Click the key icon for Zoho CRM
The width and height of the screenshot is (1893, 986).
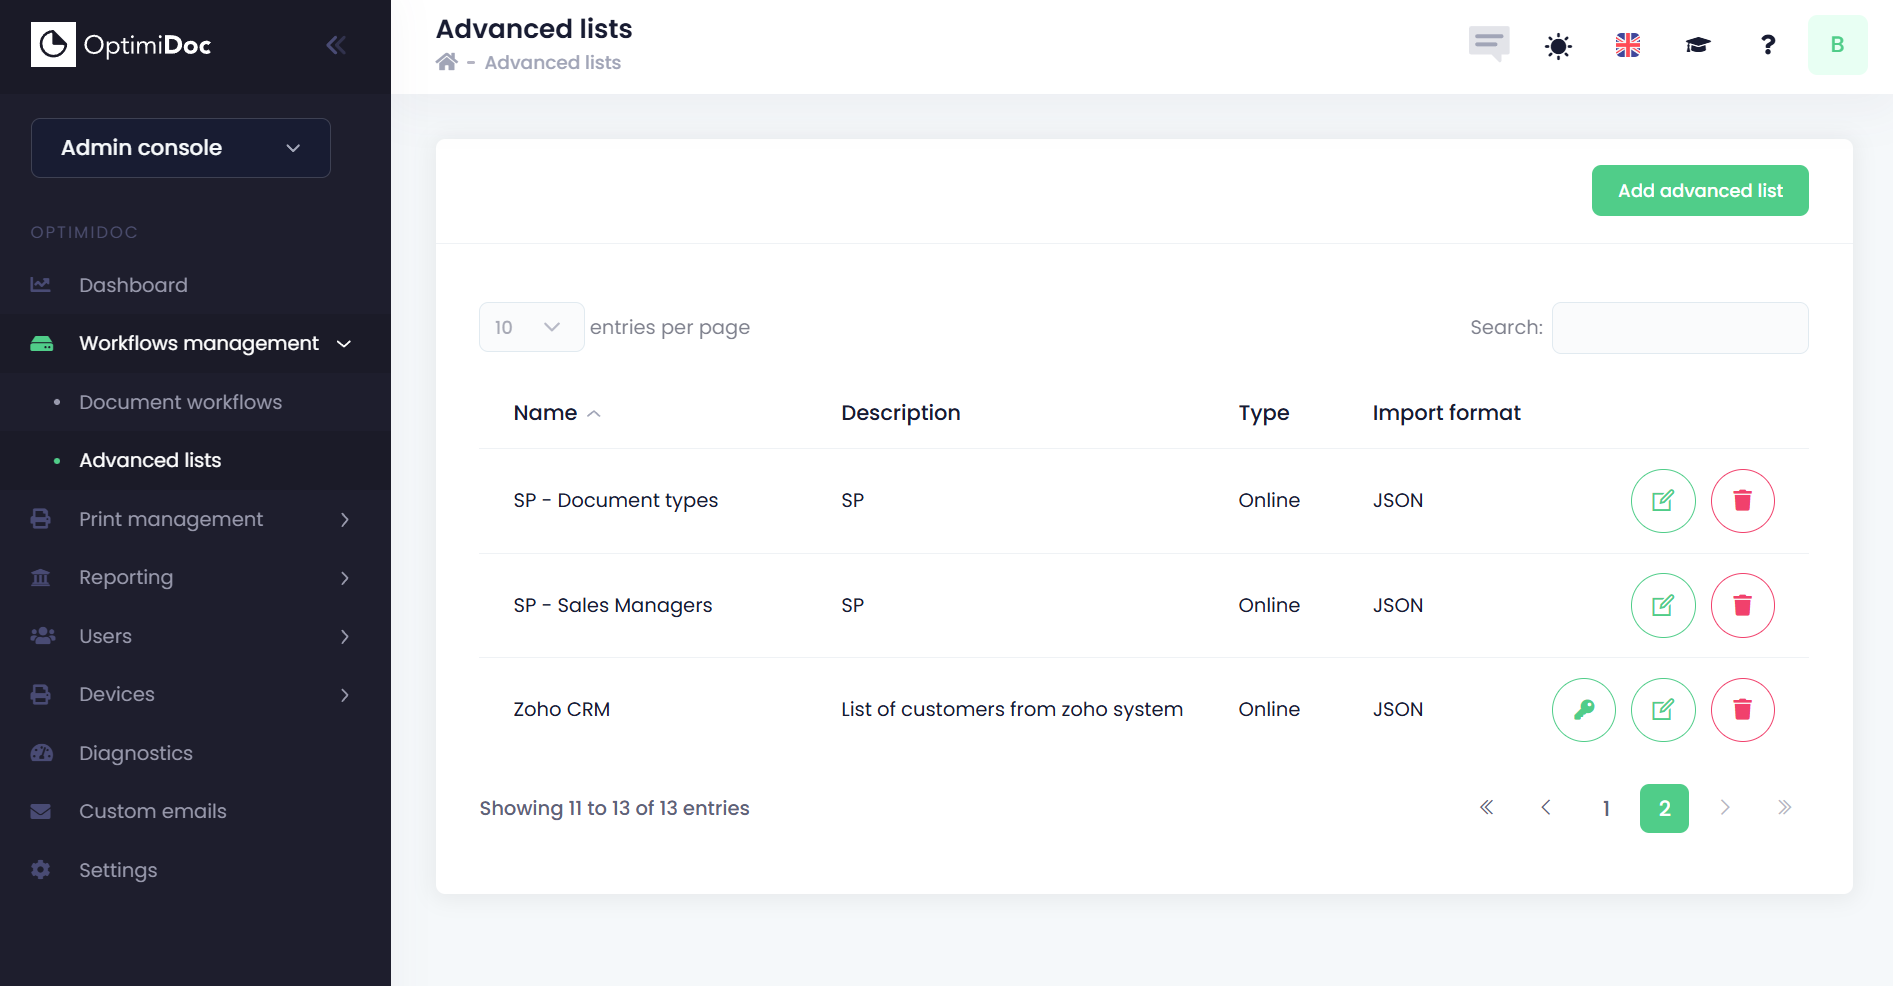pyautogui.click(x=1583, y=710)
